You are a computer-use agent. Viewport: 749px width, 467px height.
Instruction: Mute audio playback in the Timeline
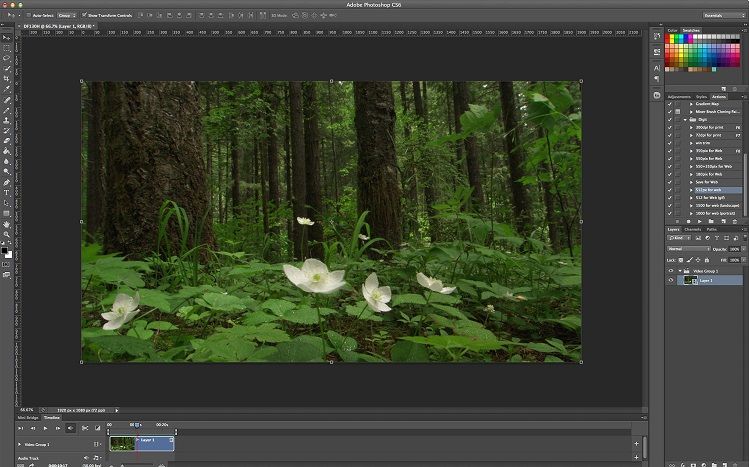click(x=70, y=428)
